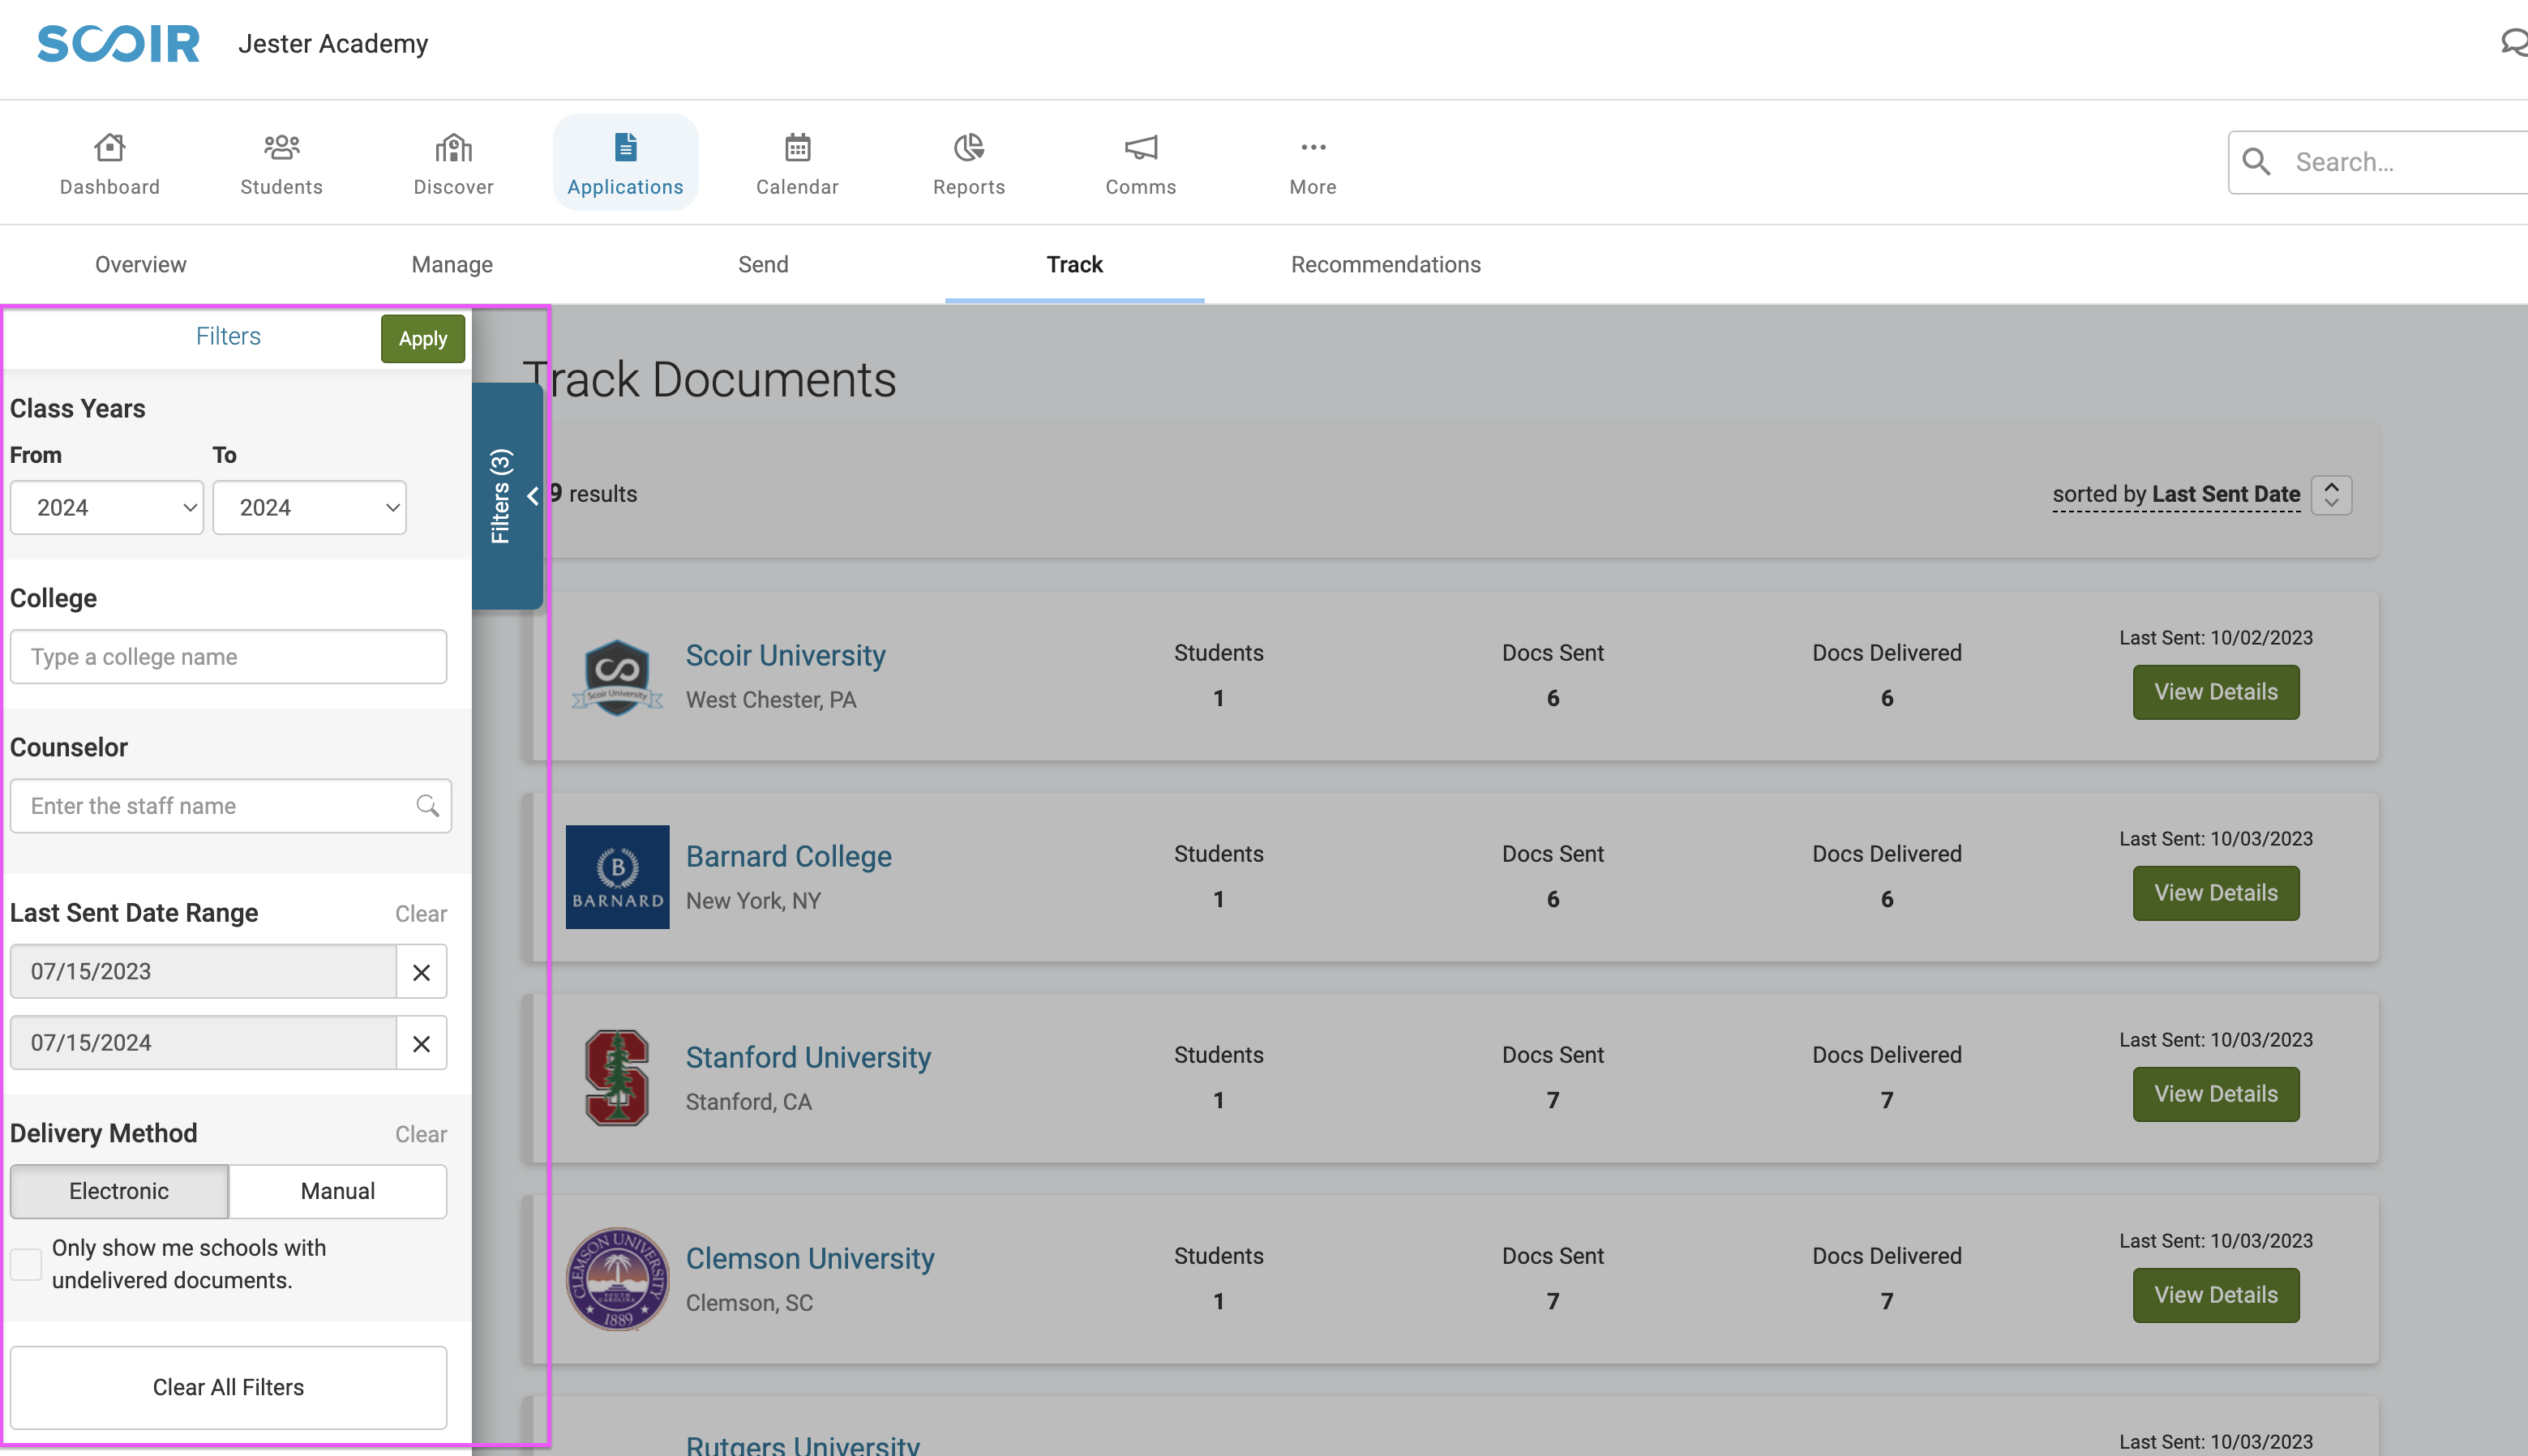Image resolution: width=2528 pixels, height=1456 pixels.
Task: Clear the 07/15/2024 end date
Action: point(421,1043)
